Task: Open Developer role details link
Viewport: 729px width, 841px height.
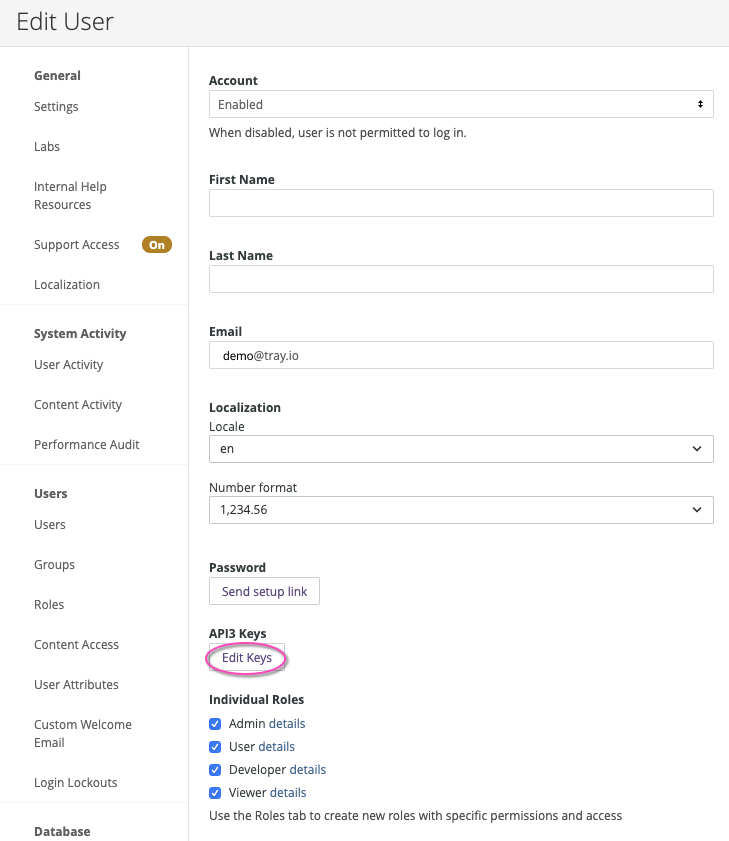Action: click(x=308, y=769)
